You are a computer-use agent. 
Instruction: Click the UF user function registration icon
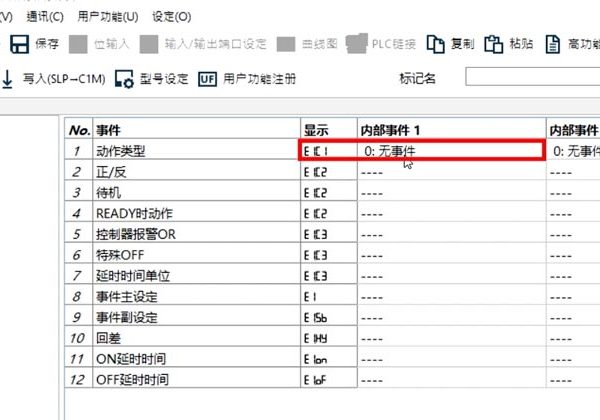coord(208,78)
